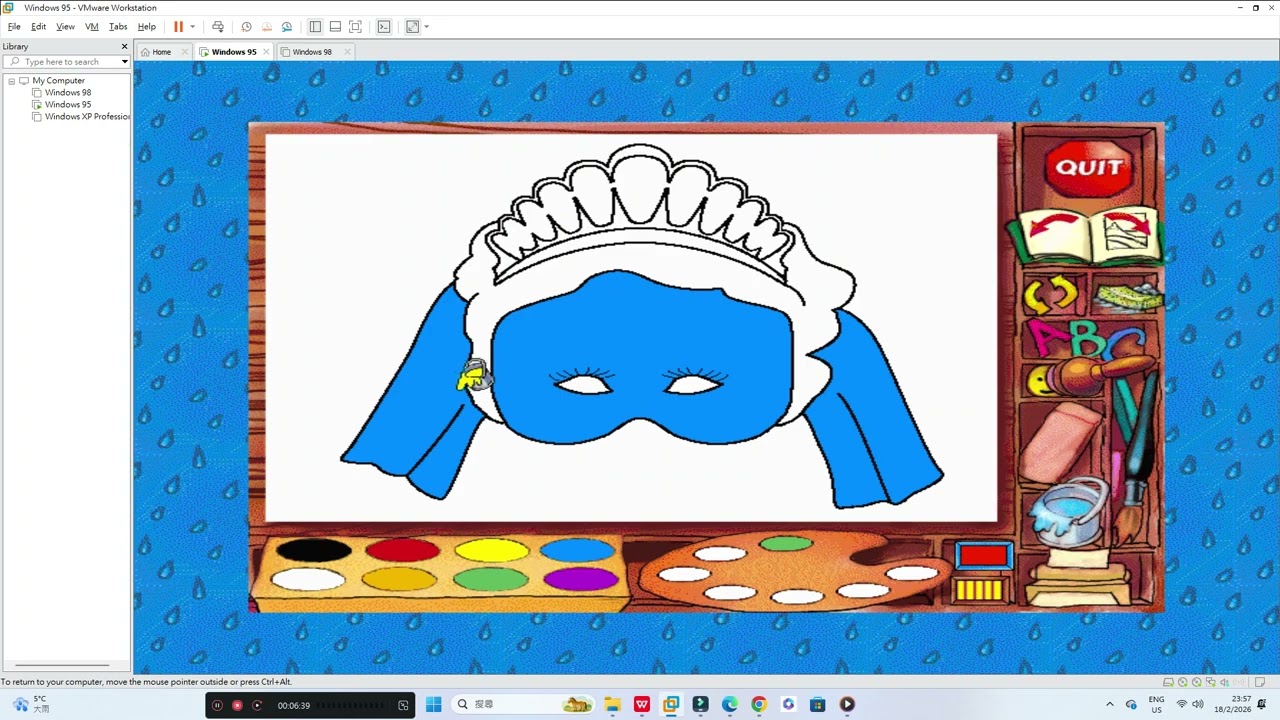Viewport: 1280px width, 720px height.
Task: Toggle the thumbnail bar view icon
Action: click(x=335, y=27)
